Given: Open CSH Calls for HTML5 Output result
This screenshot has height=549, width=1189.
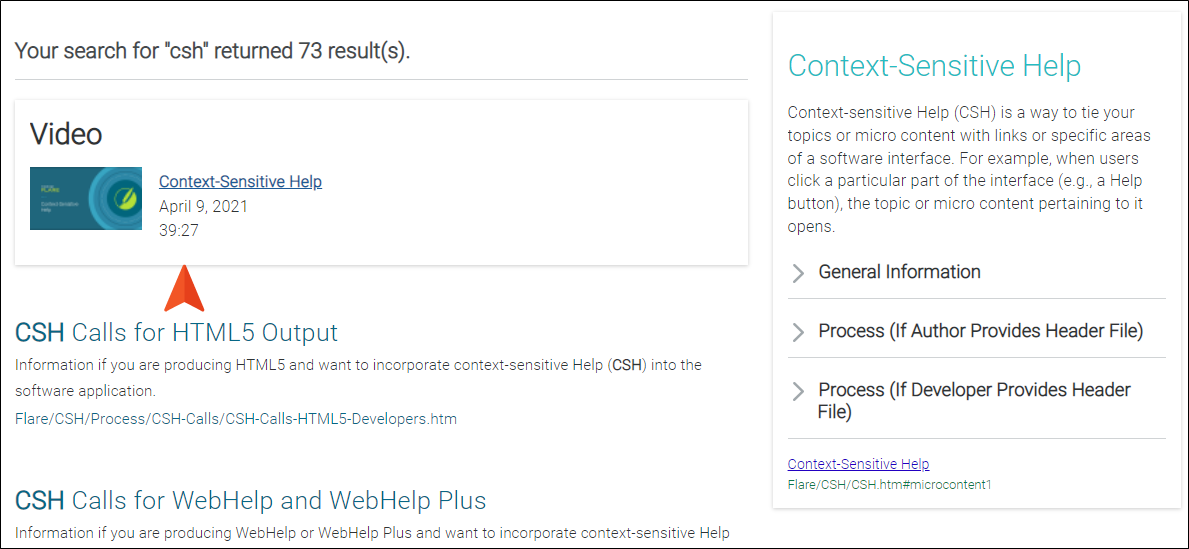Looking at the screenshot, I should pyautogui.click(x=177, y=333).
